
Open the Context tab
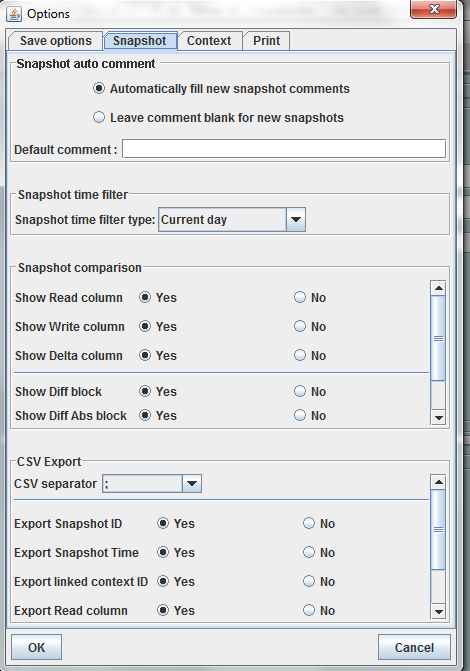[x=209, y=41]
